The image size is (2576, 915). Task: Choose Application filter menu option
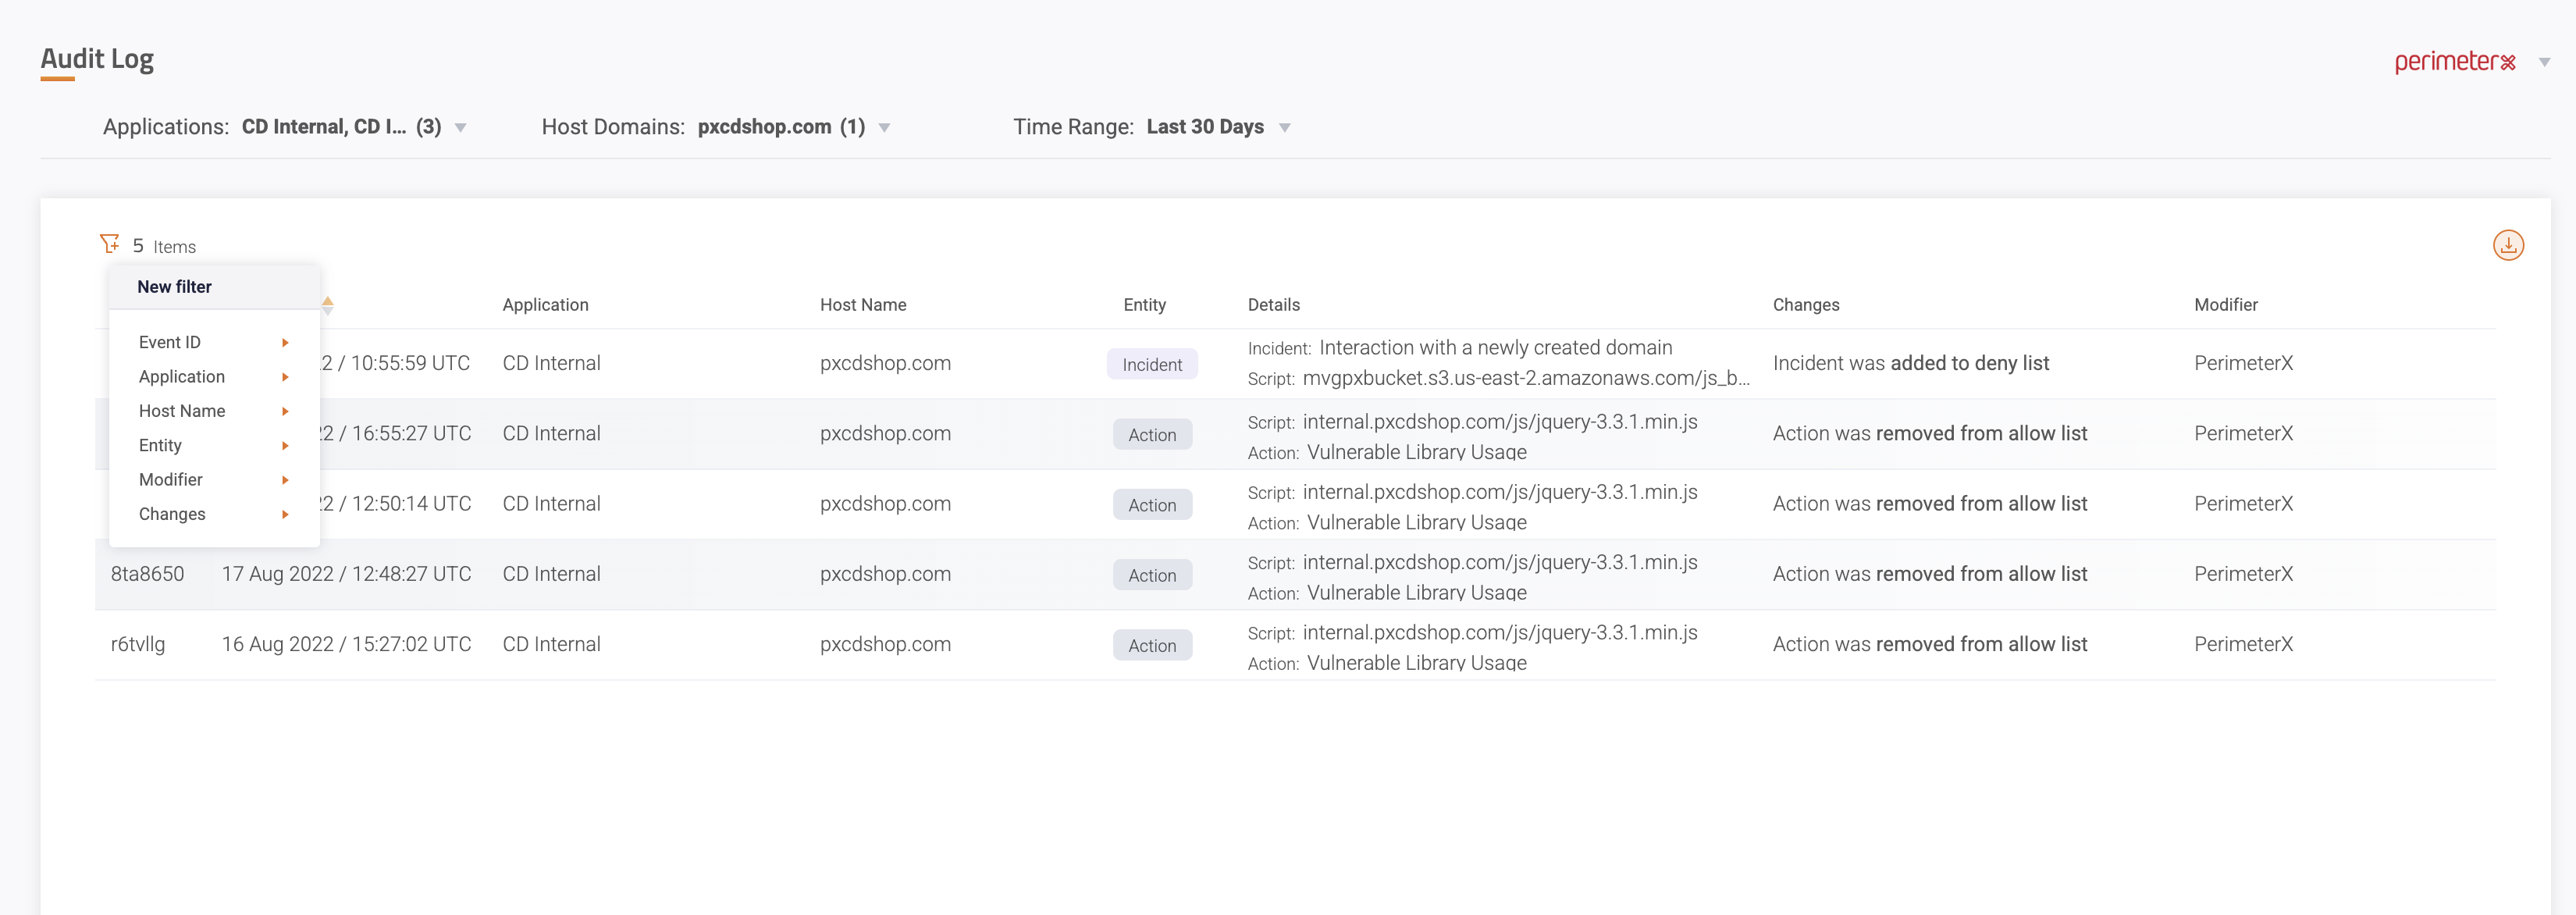(182, 376)
